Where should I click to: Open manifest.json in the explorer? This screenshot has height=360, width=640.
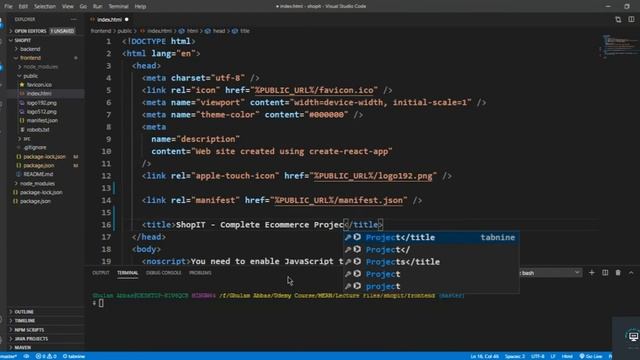coord(42,120)
